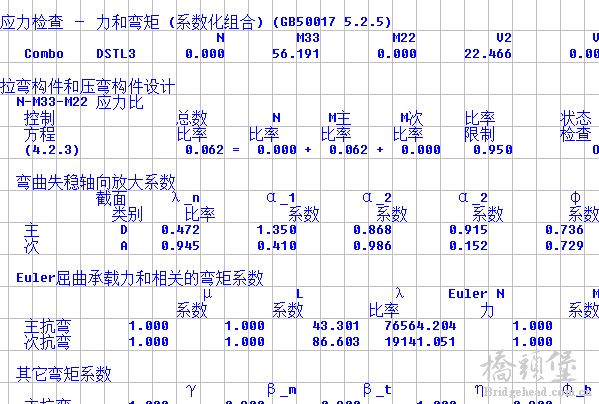Select the value '0.472'

point(180,230)
